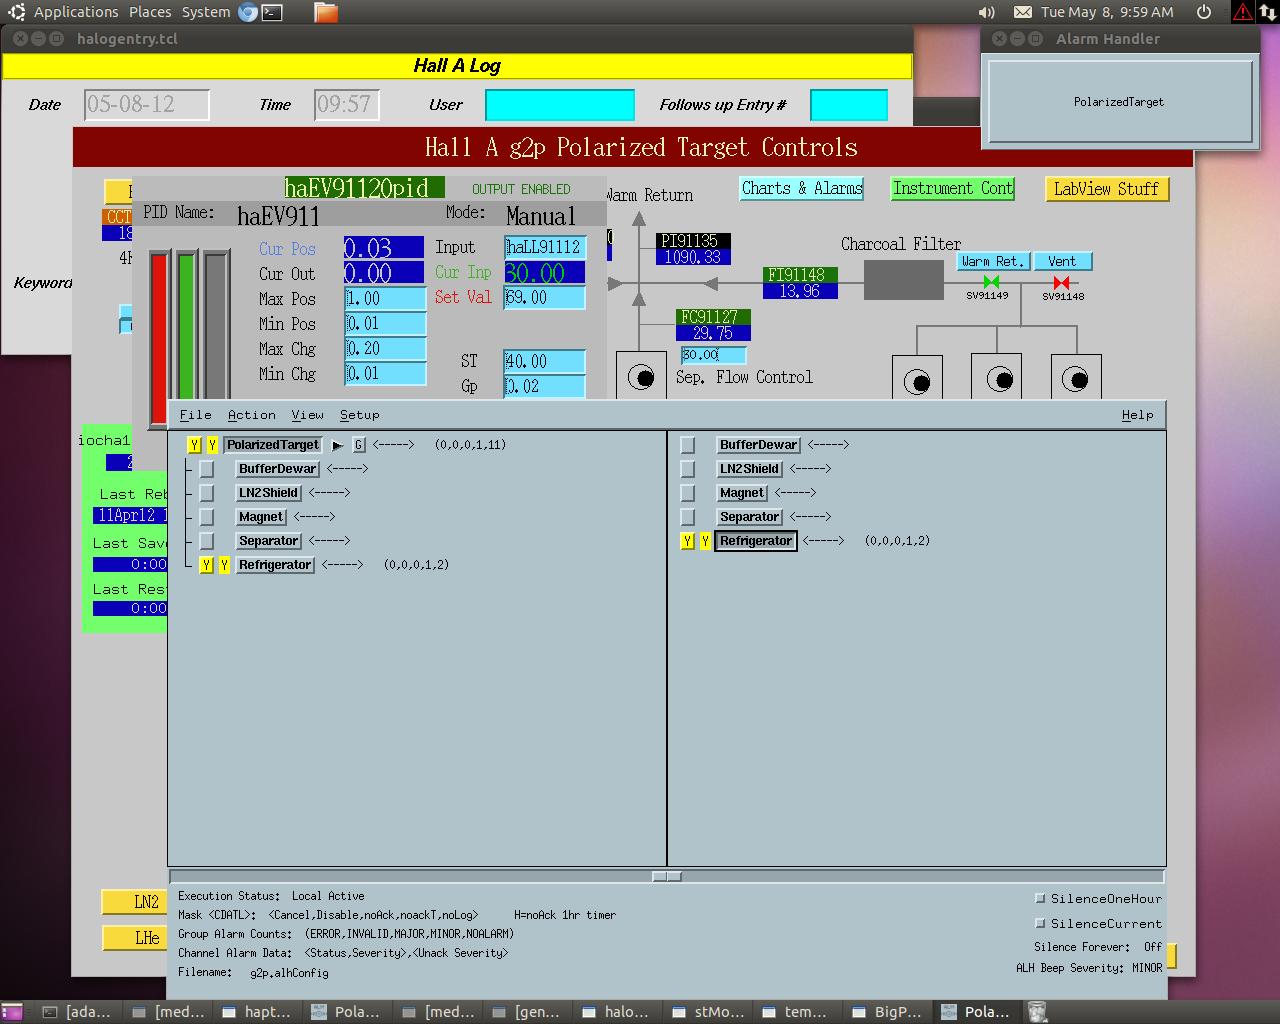Select PolarizedTarget group in alarm tree
The image size is (1280, 1024).
[273, 445]
